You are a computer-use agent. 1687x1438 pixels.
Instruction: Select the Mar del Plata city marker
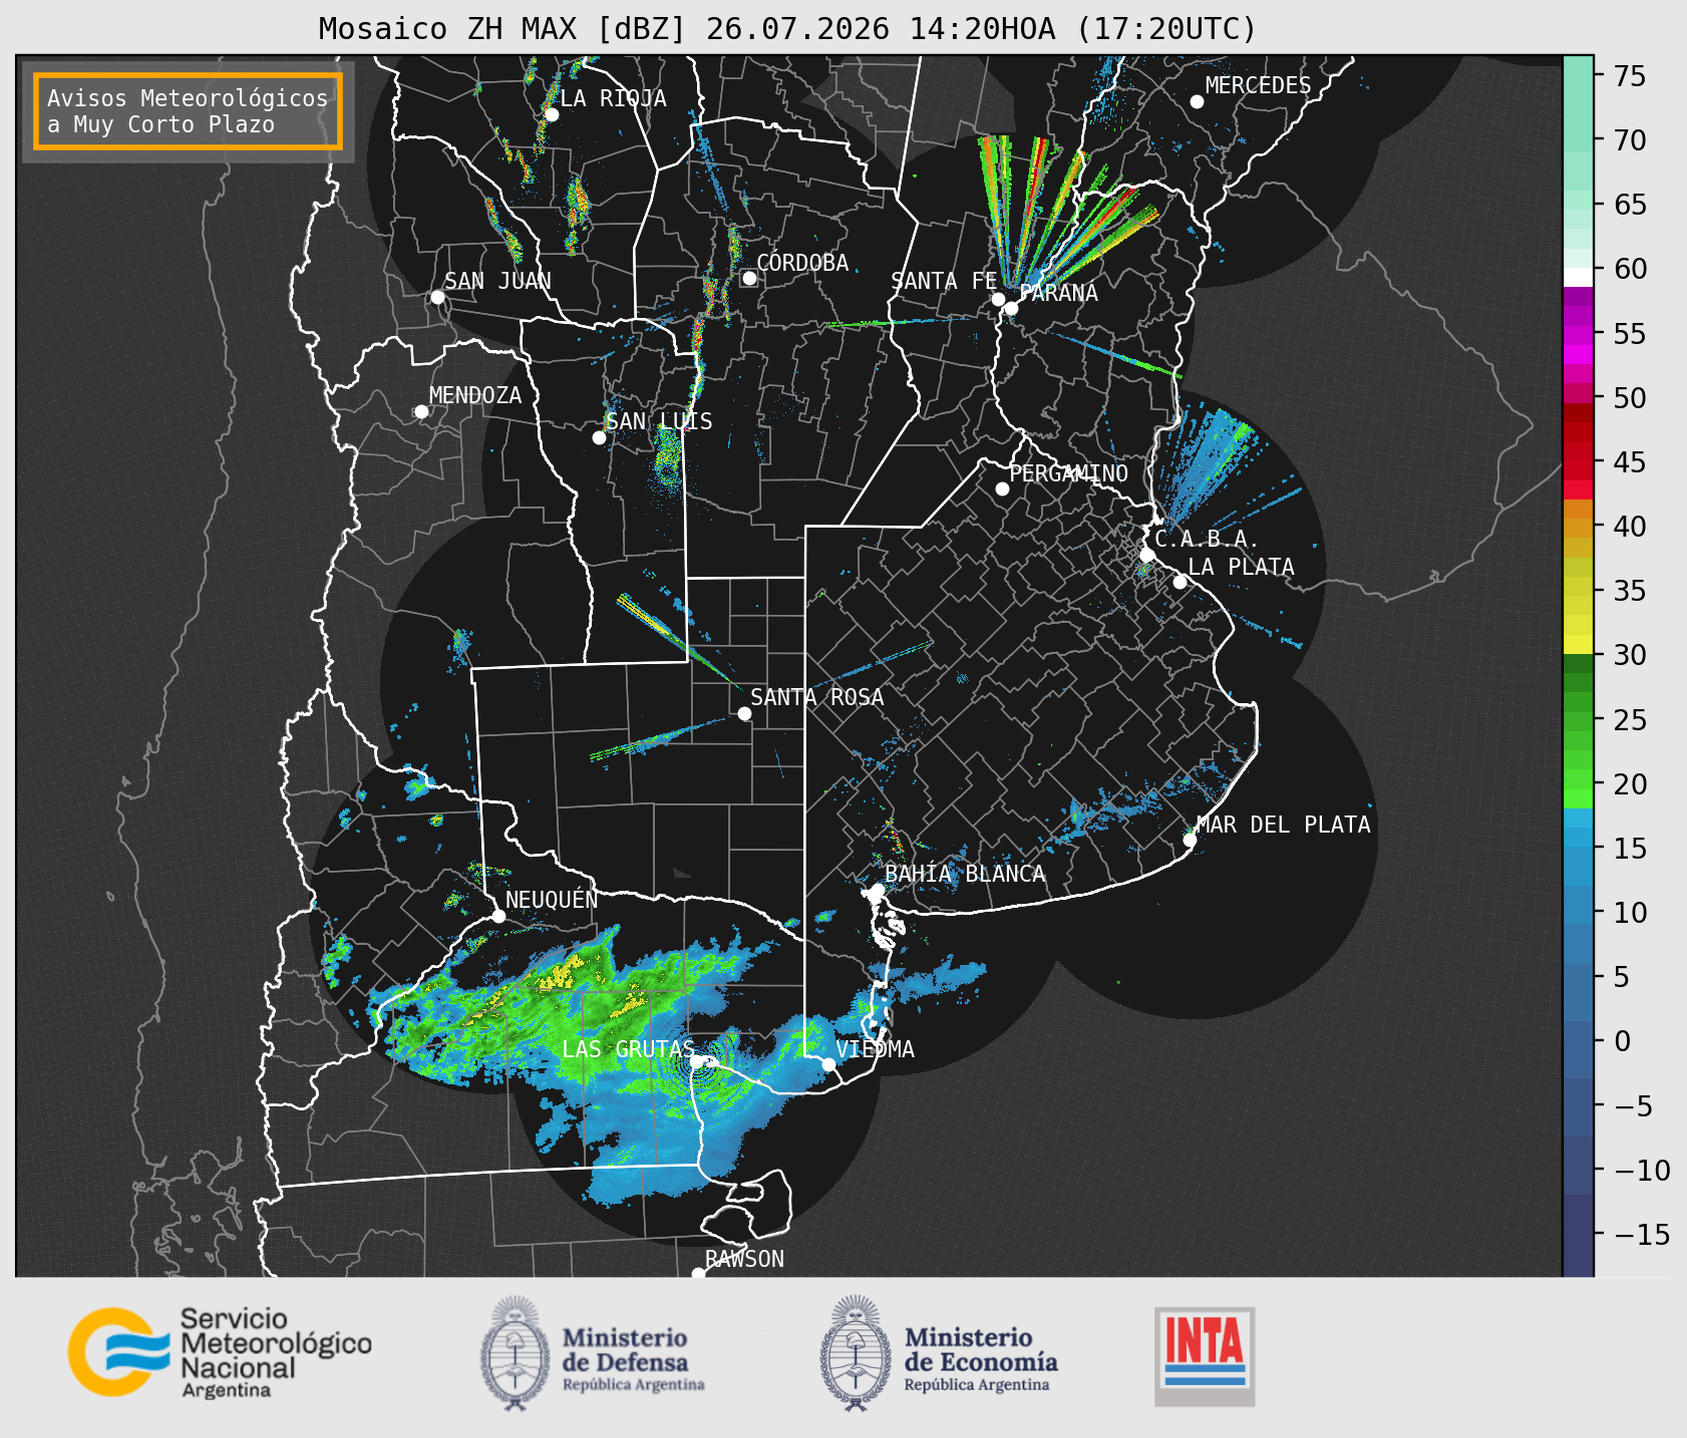[1190, 840]
